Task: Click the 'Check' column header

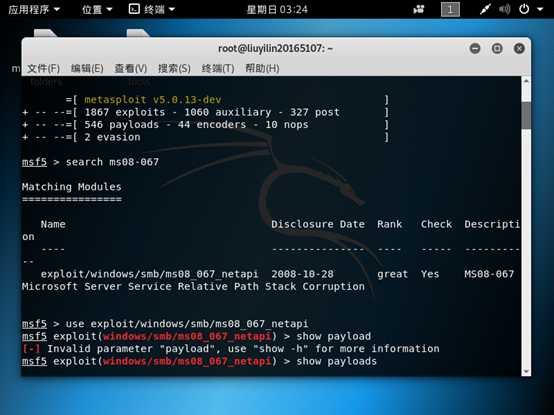Action: click(x=436, y=224)
